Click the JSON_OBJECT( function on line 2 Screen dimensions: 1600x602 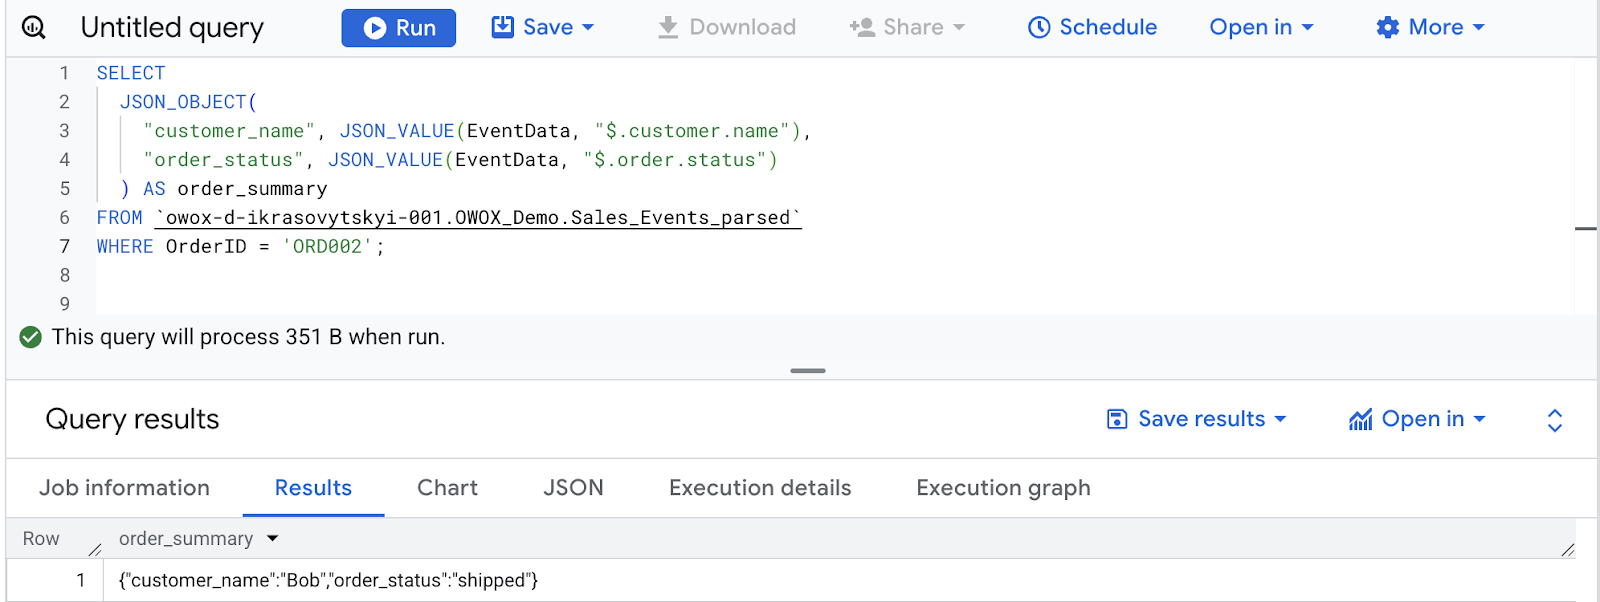tap(188, 102)
